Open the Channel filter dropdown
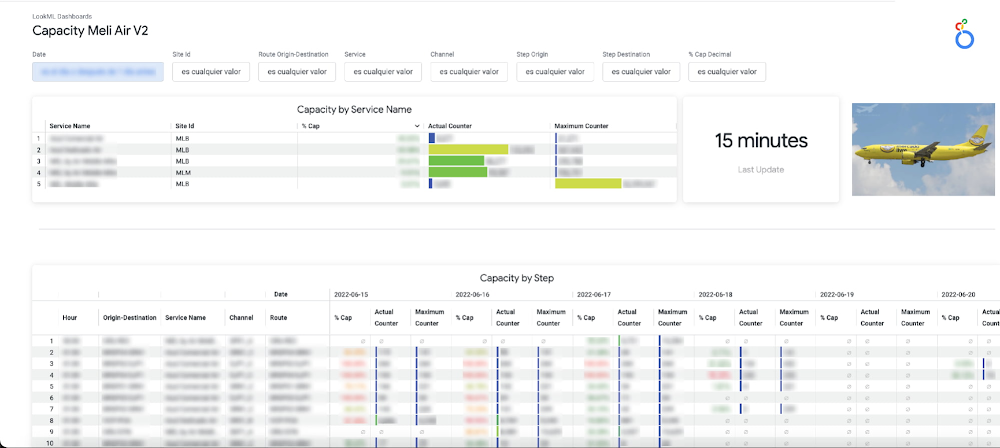1000x448 pixels. (468, 72)
